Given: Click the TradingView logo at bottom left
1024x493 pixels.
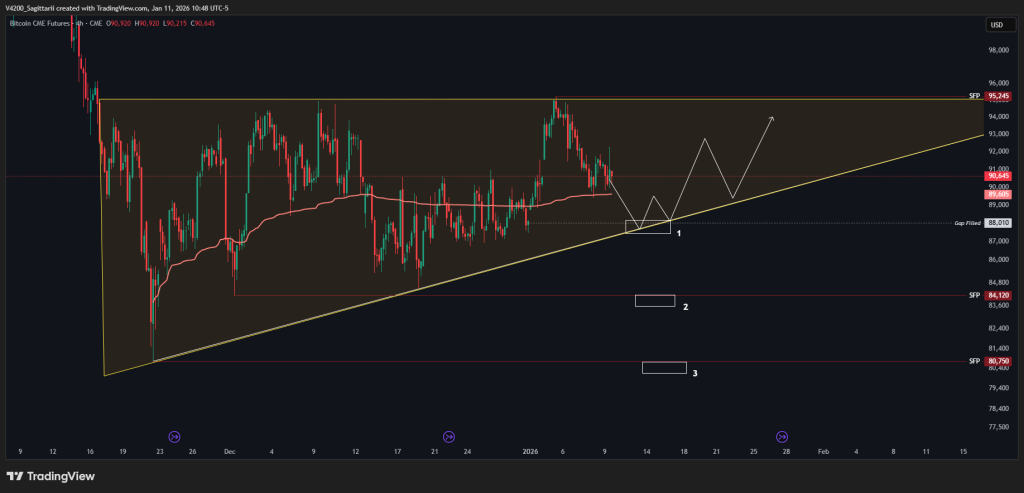Looking at the screenshot, I should pos(51,476).
